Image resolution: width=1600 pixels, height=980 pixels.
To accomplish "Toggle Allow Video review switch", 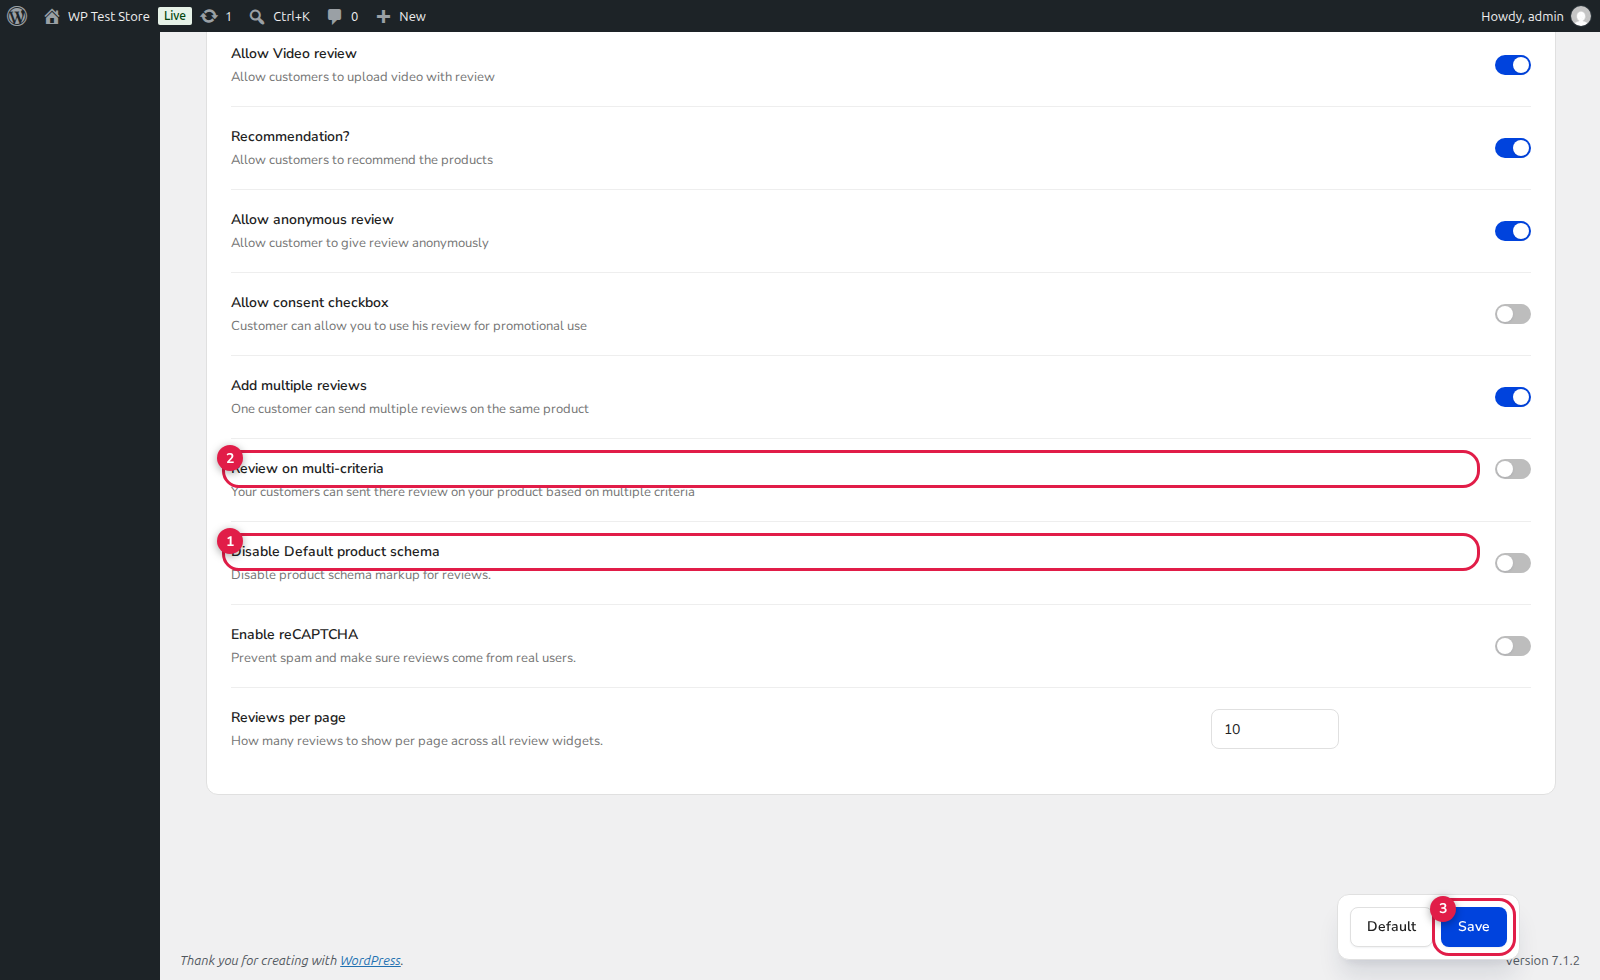I will point(1513,65).
